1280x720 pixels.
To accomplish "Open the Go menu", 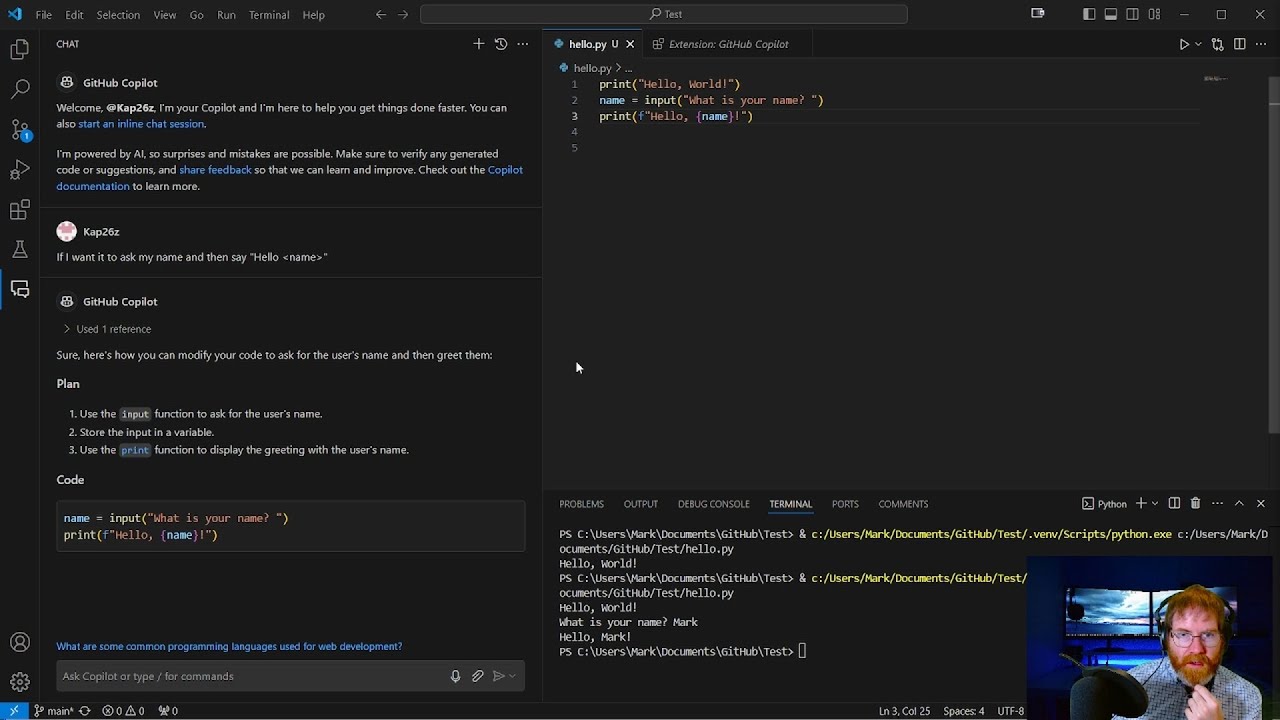I will click(197, 15).
